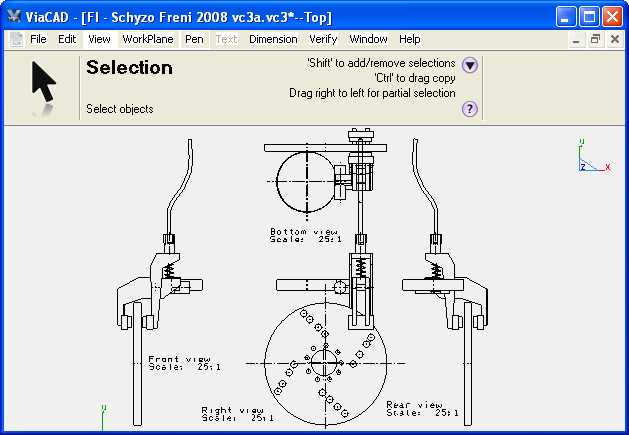Minimize the inner document window
This screenshot has width=629, height=435.
(576, 39)
